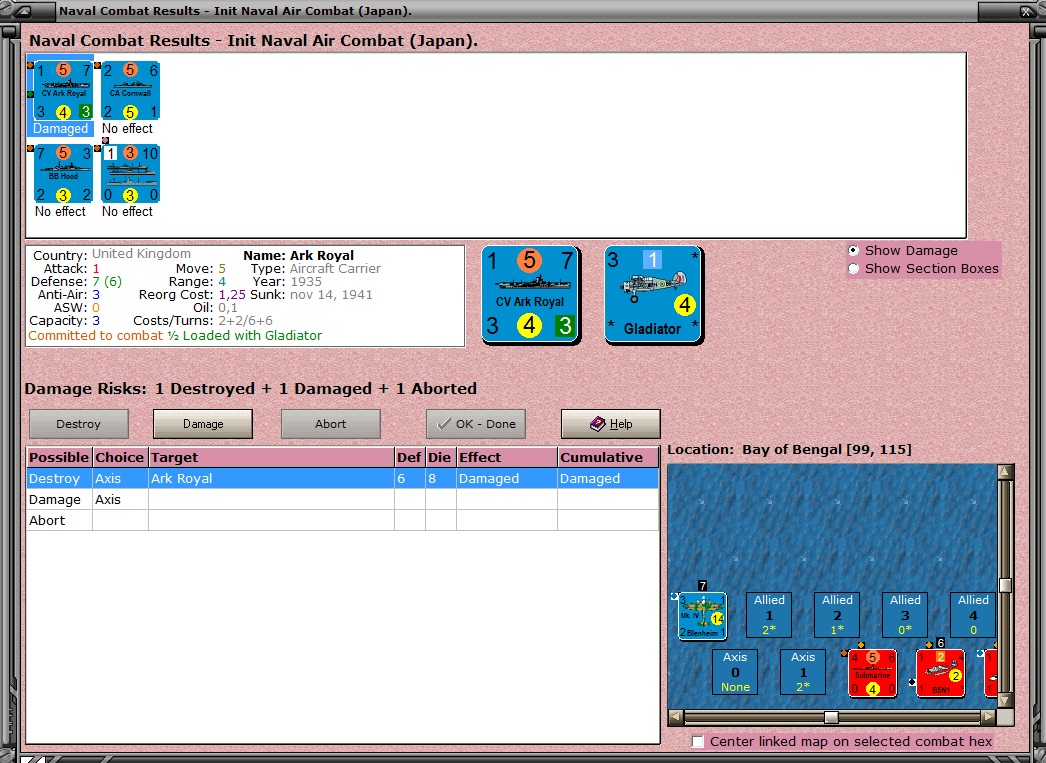The image size is (1046, 763).
Task: Click the Possible column header
Action: tap(59, 458)
